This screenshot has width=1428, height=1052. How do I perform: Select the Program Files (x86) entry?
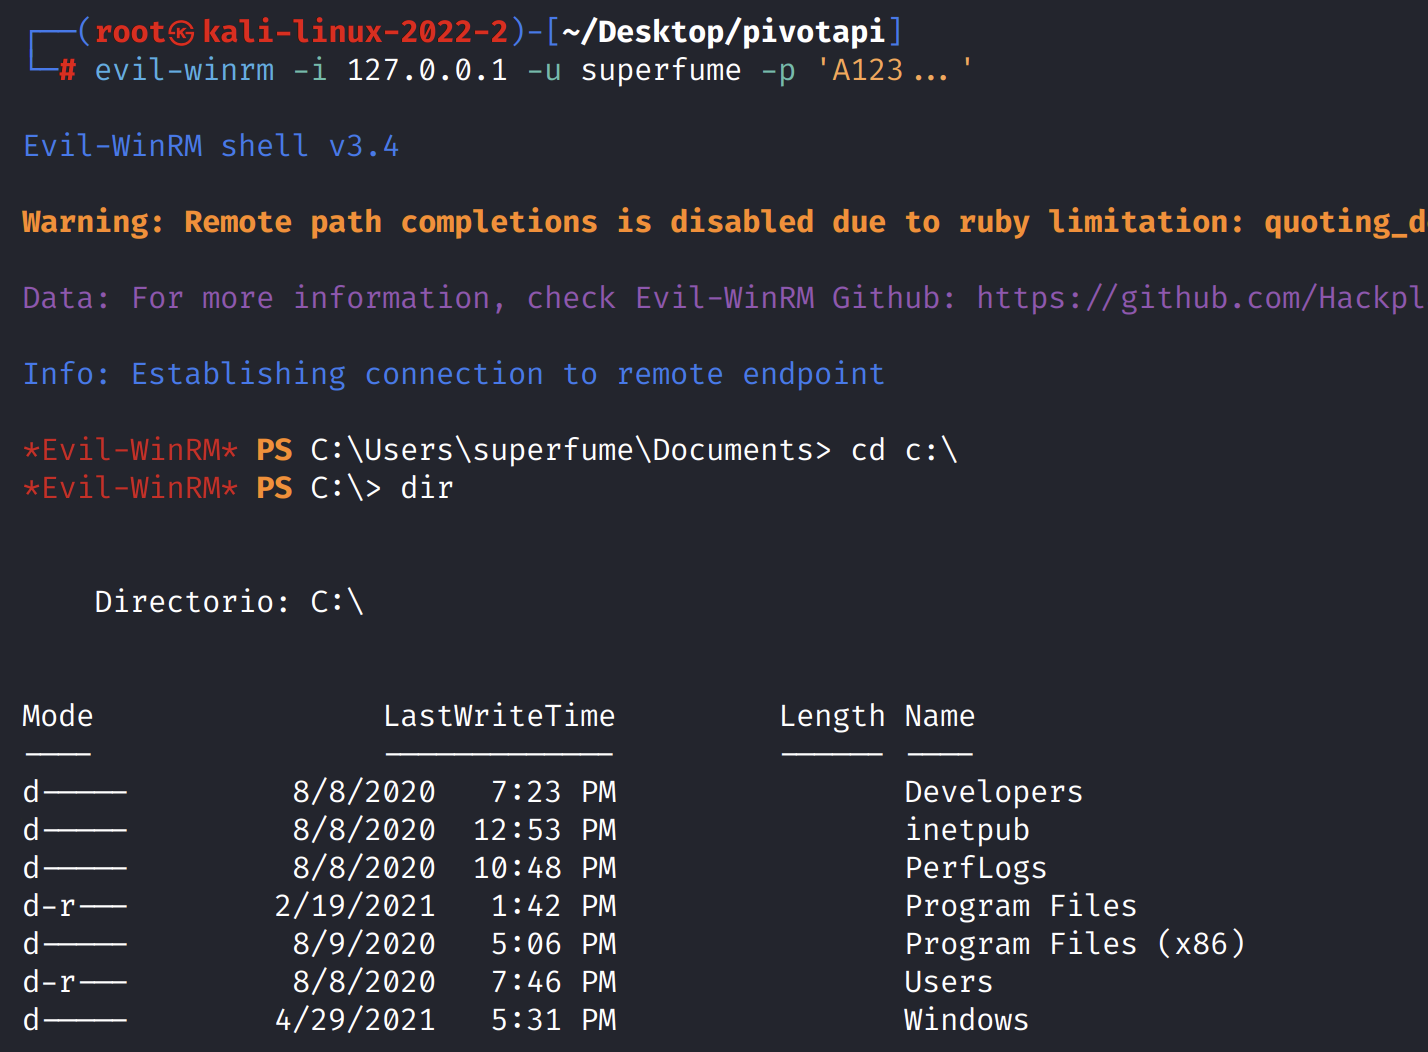(1074, 944)
